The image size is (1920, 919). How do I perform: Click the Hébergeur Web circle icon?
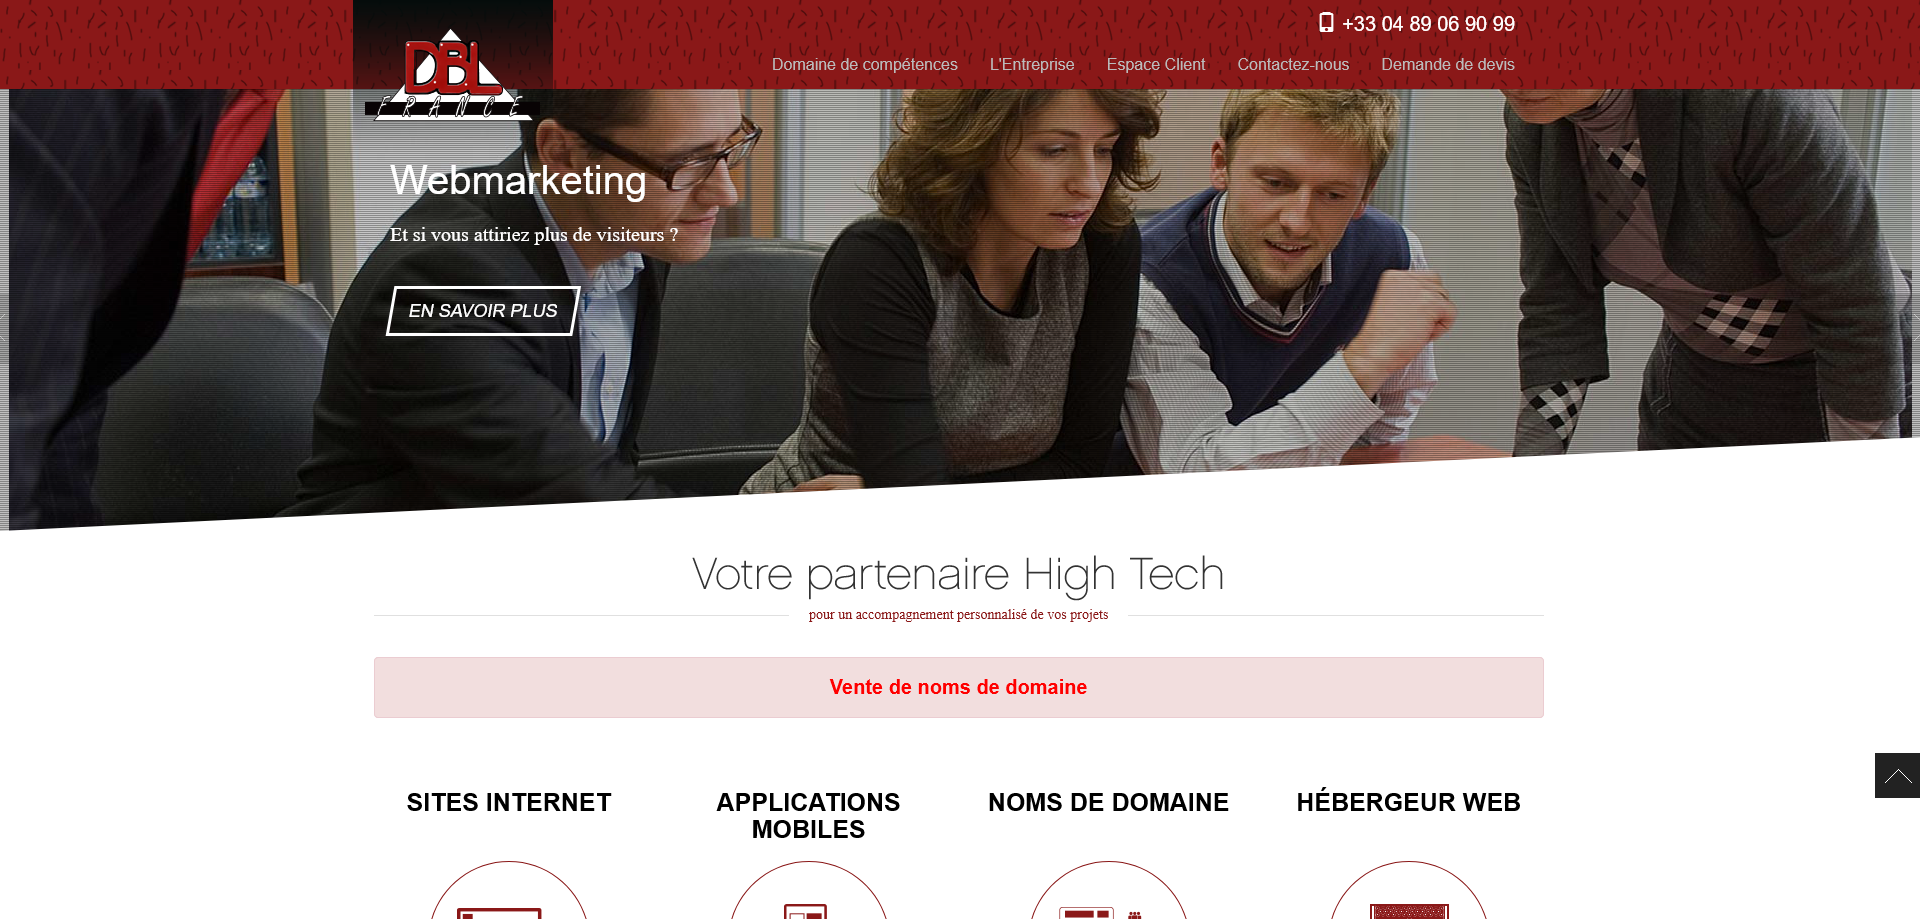pos(1409,890)
